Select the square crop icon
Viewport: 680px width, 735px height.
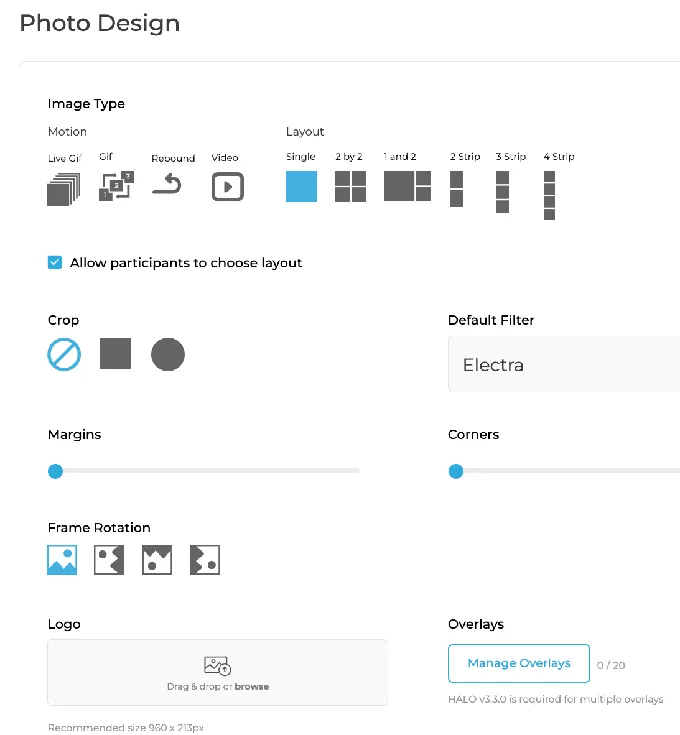click(x=115, y=353)
